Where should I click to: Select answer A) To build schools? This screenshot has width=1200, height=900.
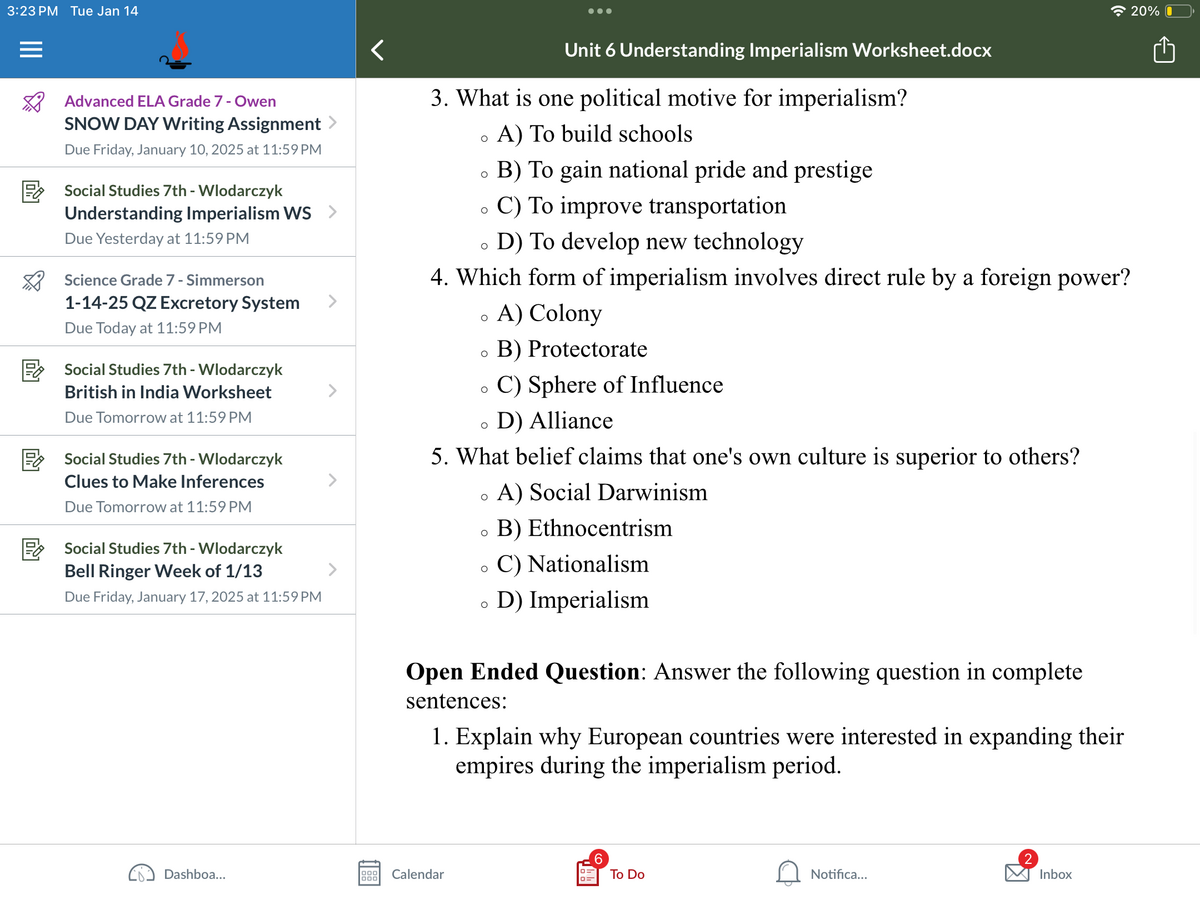click(594, 134)
